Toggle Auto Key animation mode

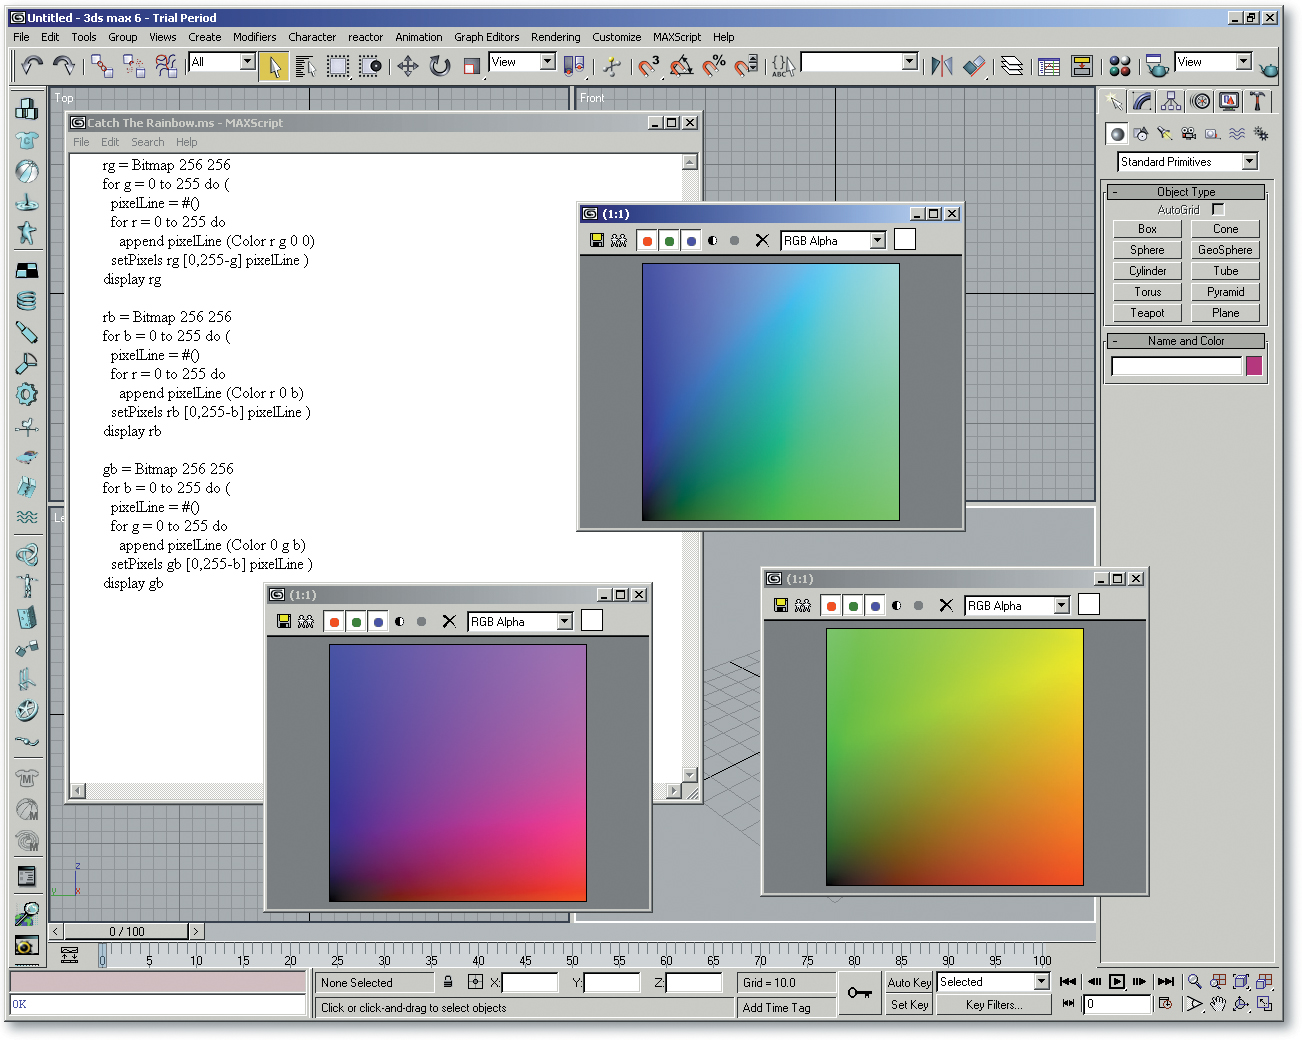coord(909,982)
